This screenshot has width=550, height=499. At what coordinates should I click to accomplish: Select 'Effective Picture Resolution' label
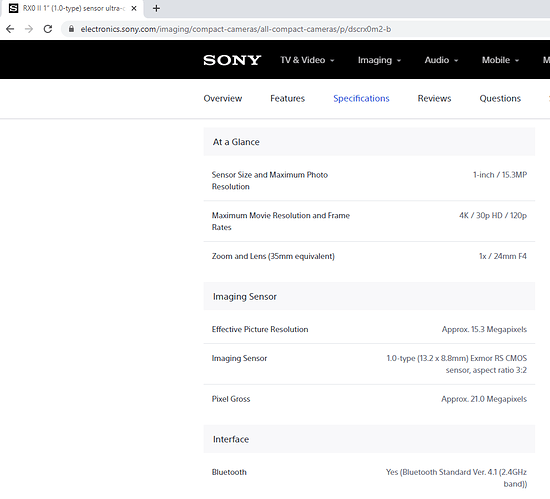coord(260,329)
